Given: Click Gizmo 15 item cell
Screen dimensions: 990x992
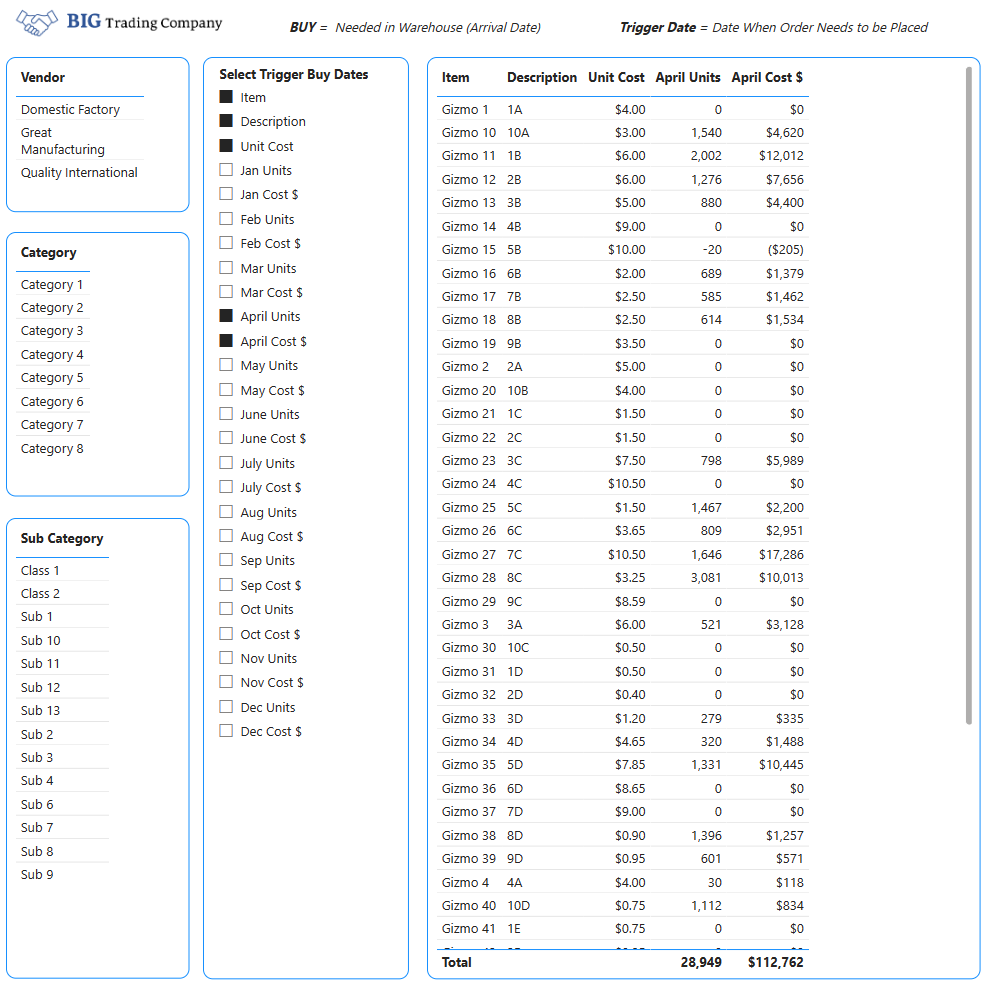Looking at the screenshot, I should click(x=469, y=250).
